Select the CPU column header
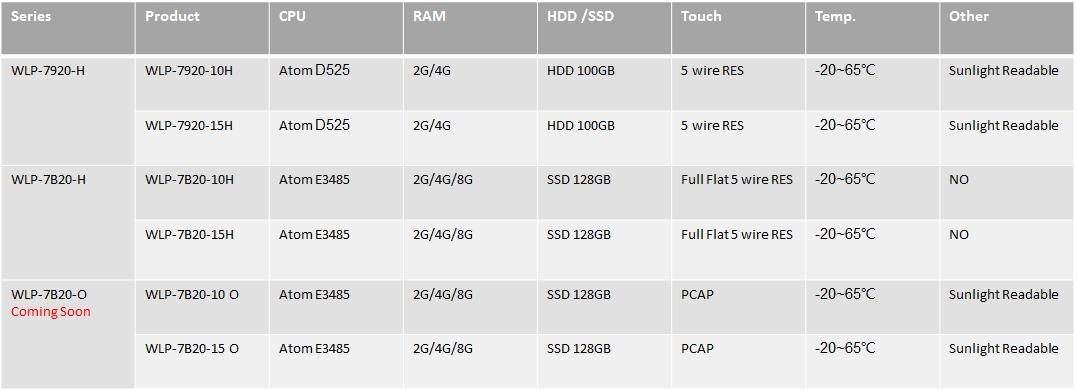 point(336,28)
